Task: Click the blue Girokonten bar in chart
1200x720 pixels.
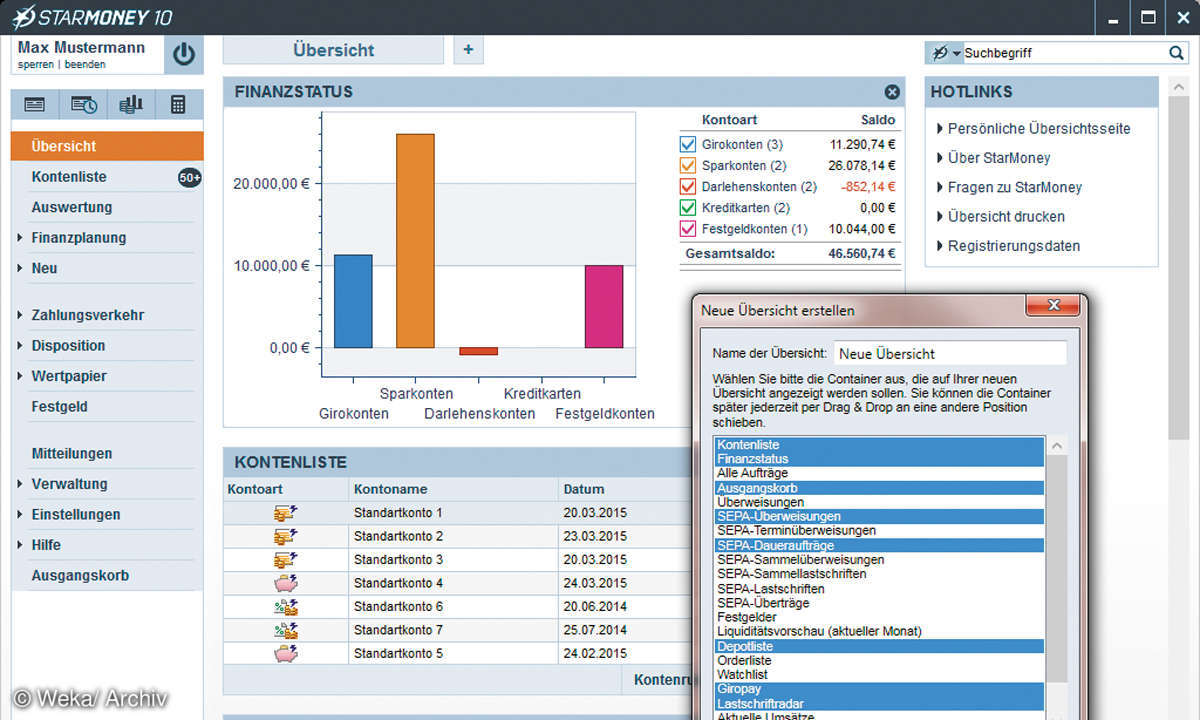Action: point(353,301)
